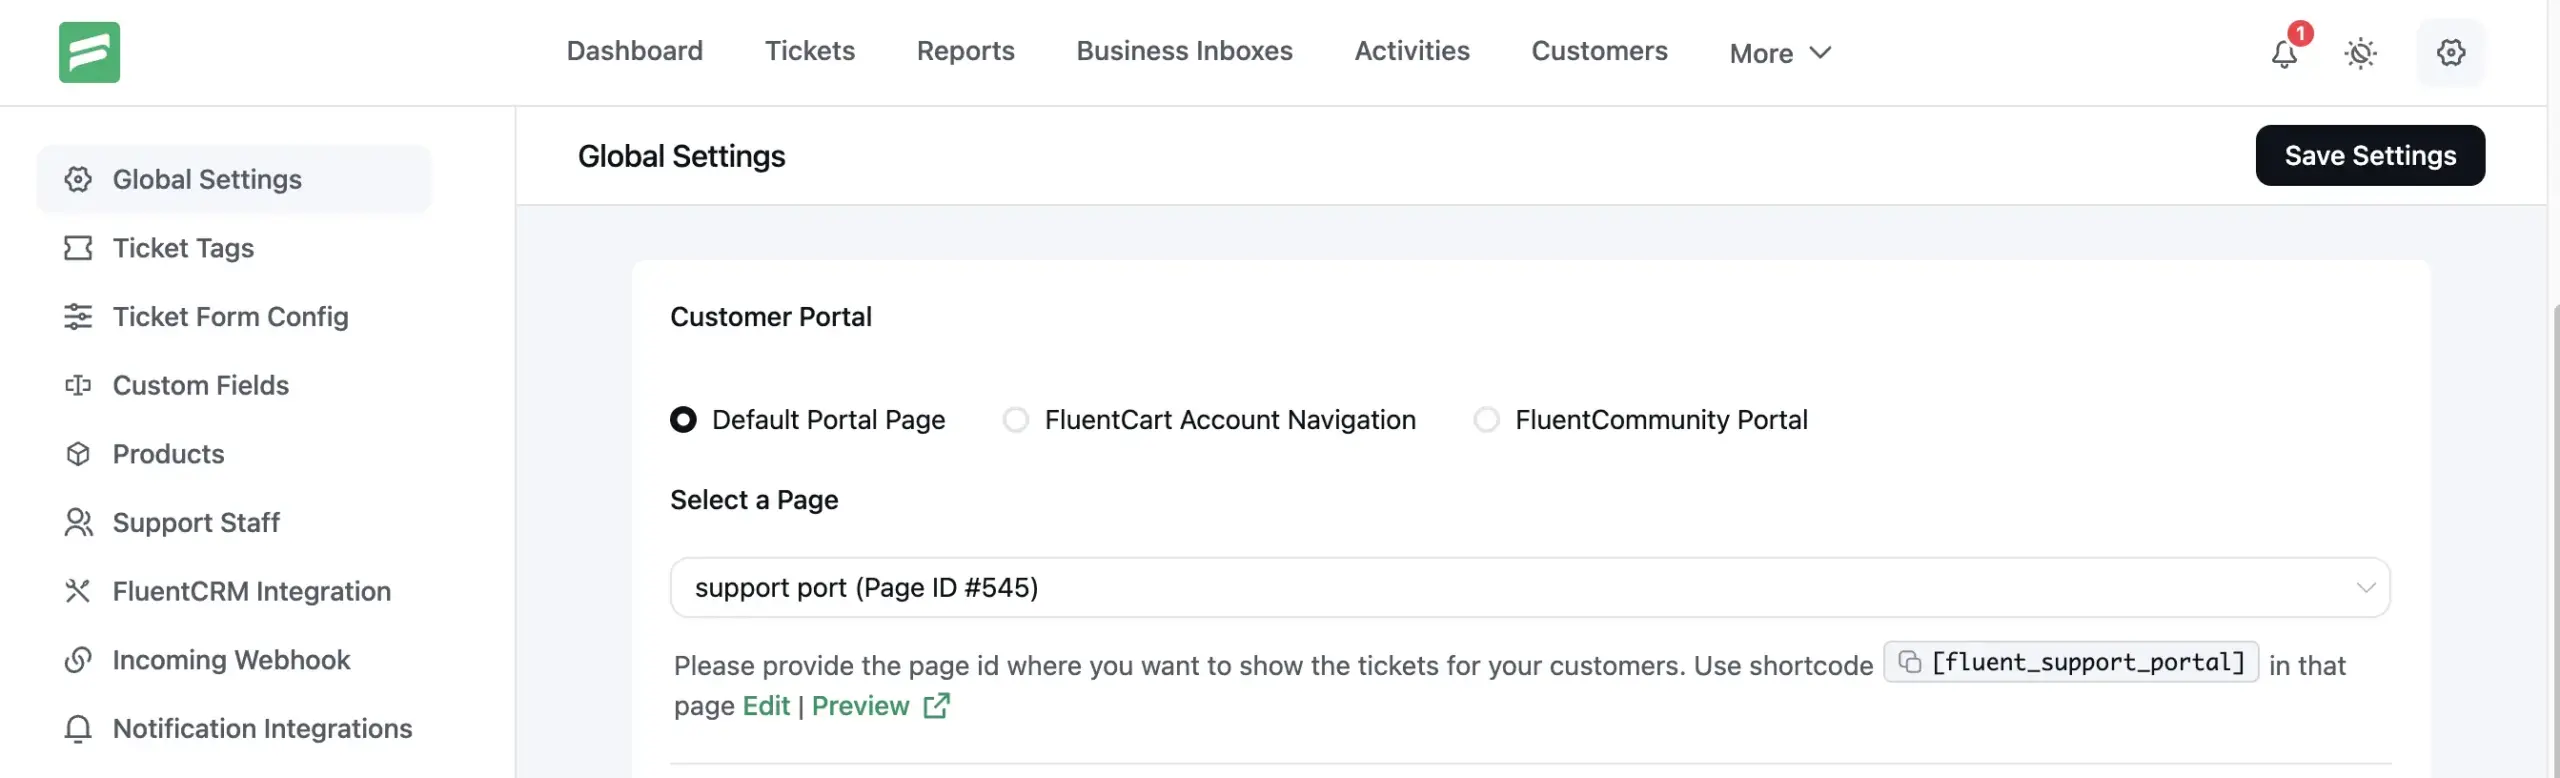Image resolution: width=2560 pixels, height=778 pixels.
Task: Copy the fluent_support_portal shortcode icon
Action: [1909, 662]
